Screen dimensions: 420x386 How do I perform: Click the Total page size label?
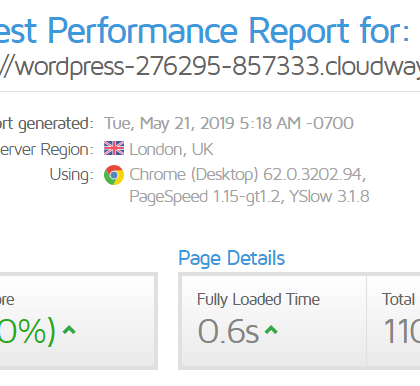[398, 299]
